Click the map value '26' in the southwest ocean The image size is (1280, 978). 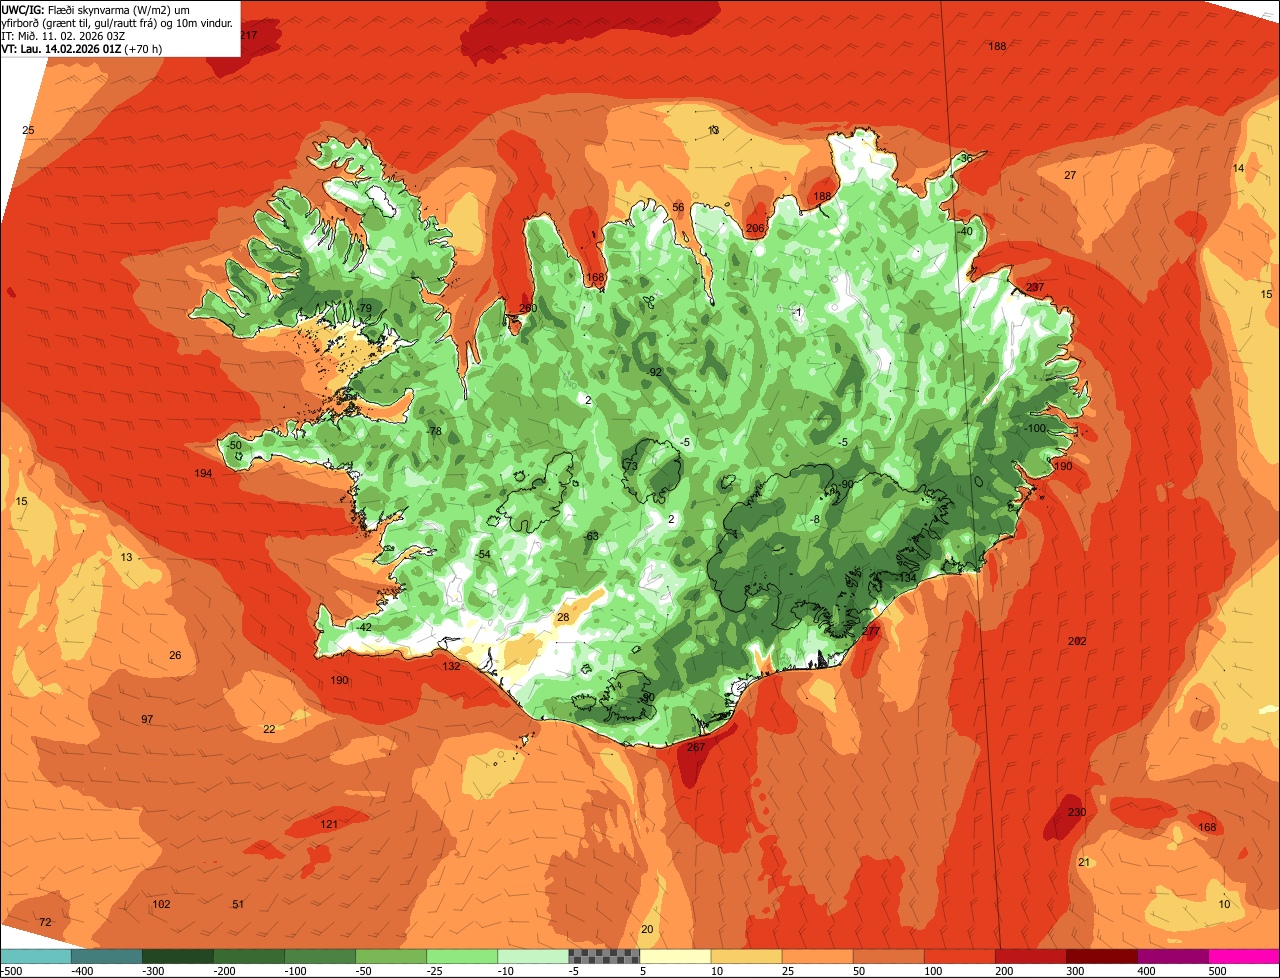pyautogui.click(x=175, y=655)
